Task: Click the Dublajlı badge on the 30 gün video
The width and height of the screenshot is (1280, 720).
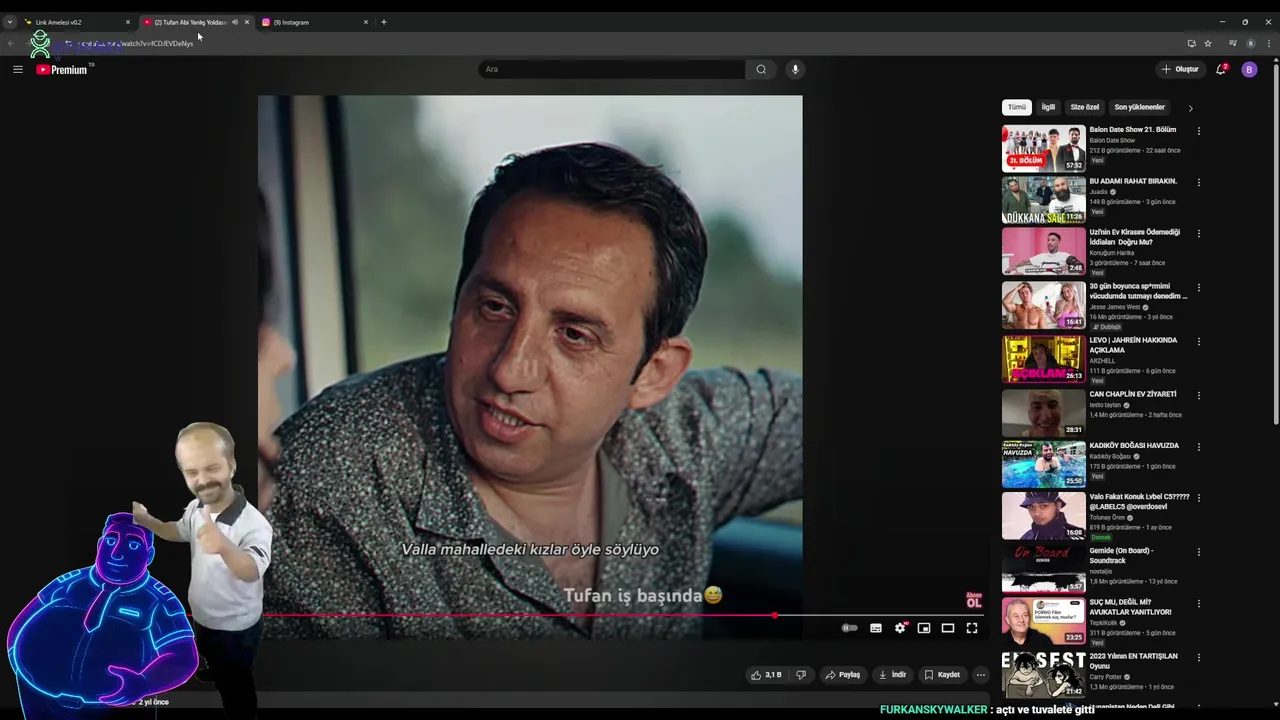Action: tap(1106, 327)
